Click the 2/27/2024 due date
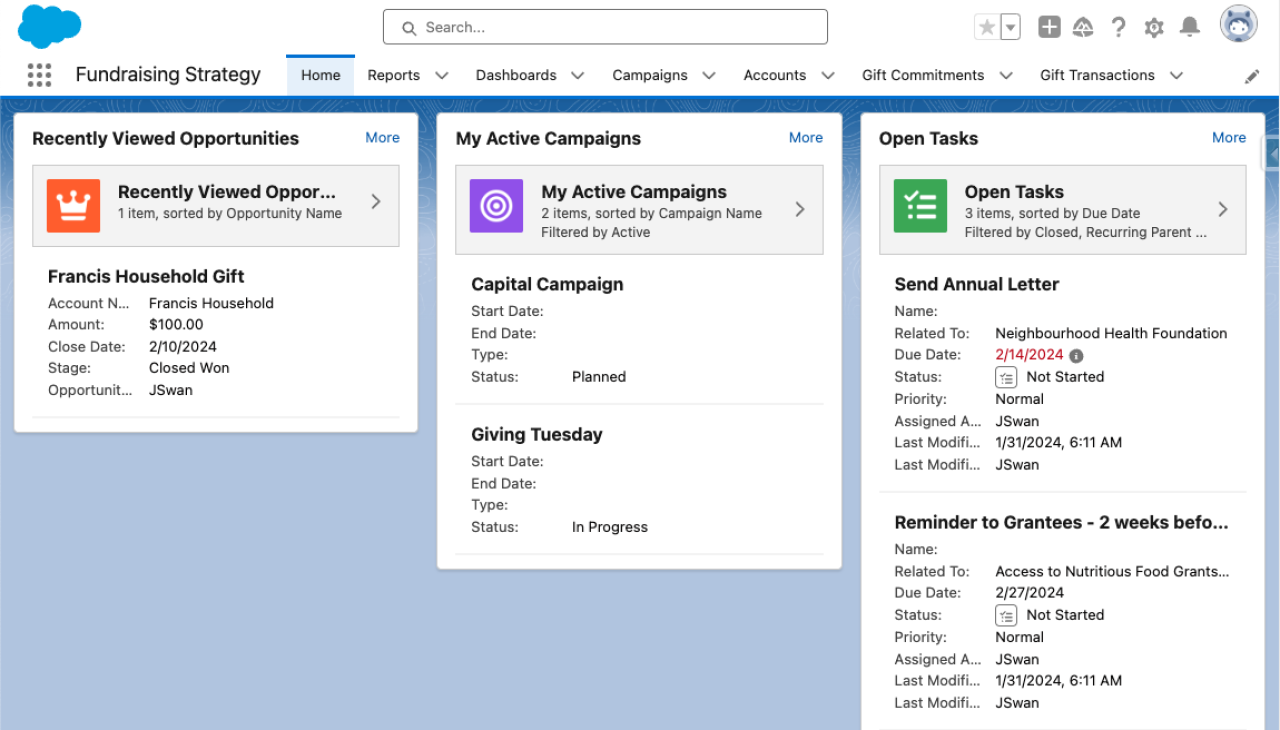The image size is (1280, 730). point(1029,593)
